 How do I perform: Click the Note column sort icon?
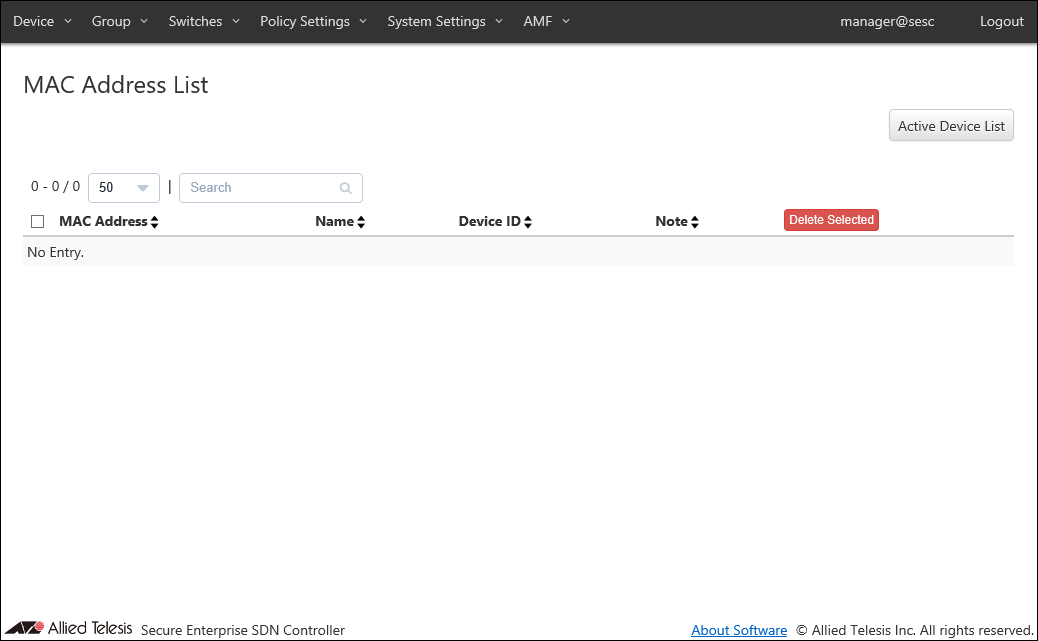[694, 222]
